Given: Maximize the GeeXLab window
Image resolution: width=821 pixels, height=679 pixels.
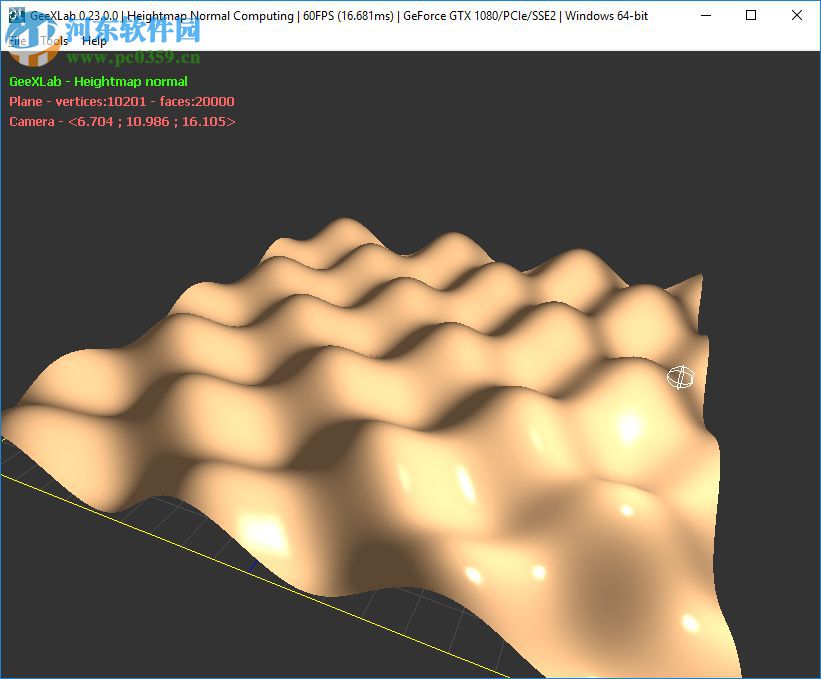Looking at the screenshot, I should coord(749,15).
